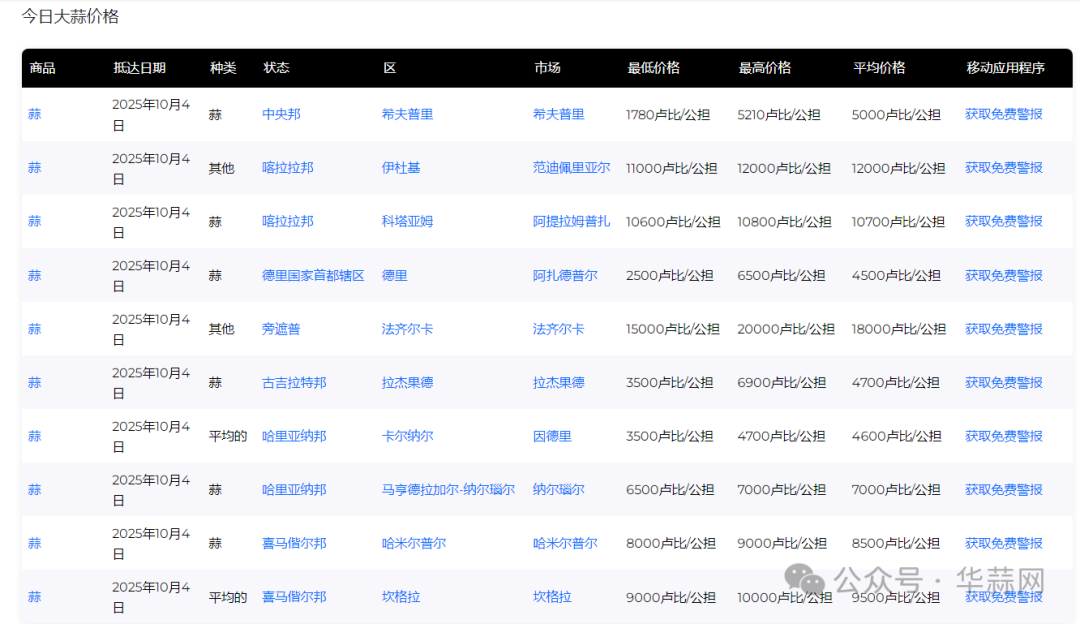The image size is (1080, 624).
Task: Click 获取免费警报 in the 纳尔瑙尔 row
Action: pyautogui.click(x=1004, y=490)
